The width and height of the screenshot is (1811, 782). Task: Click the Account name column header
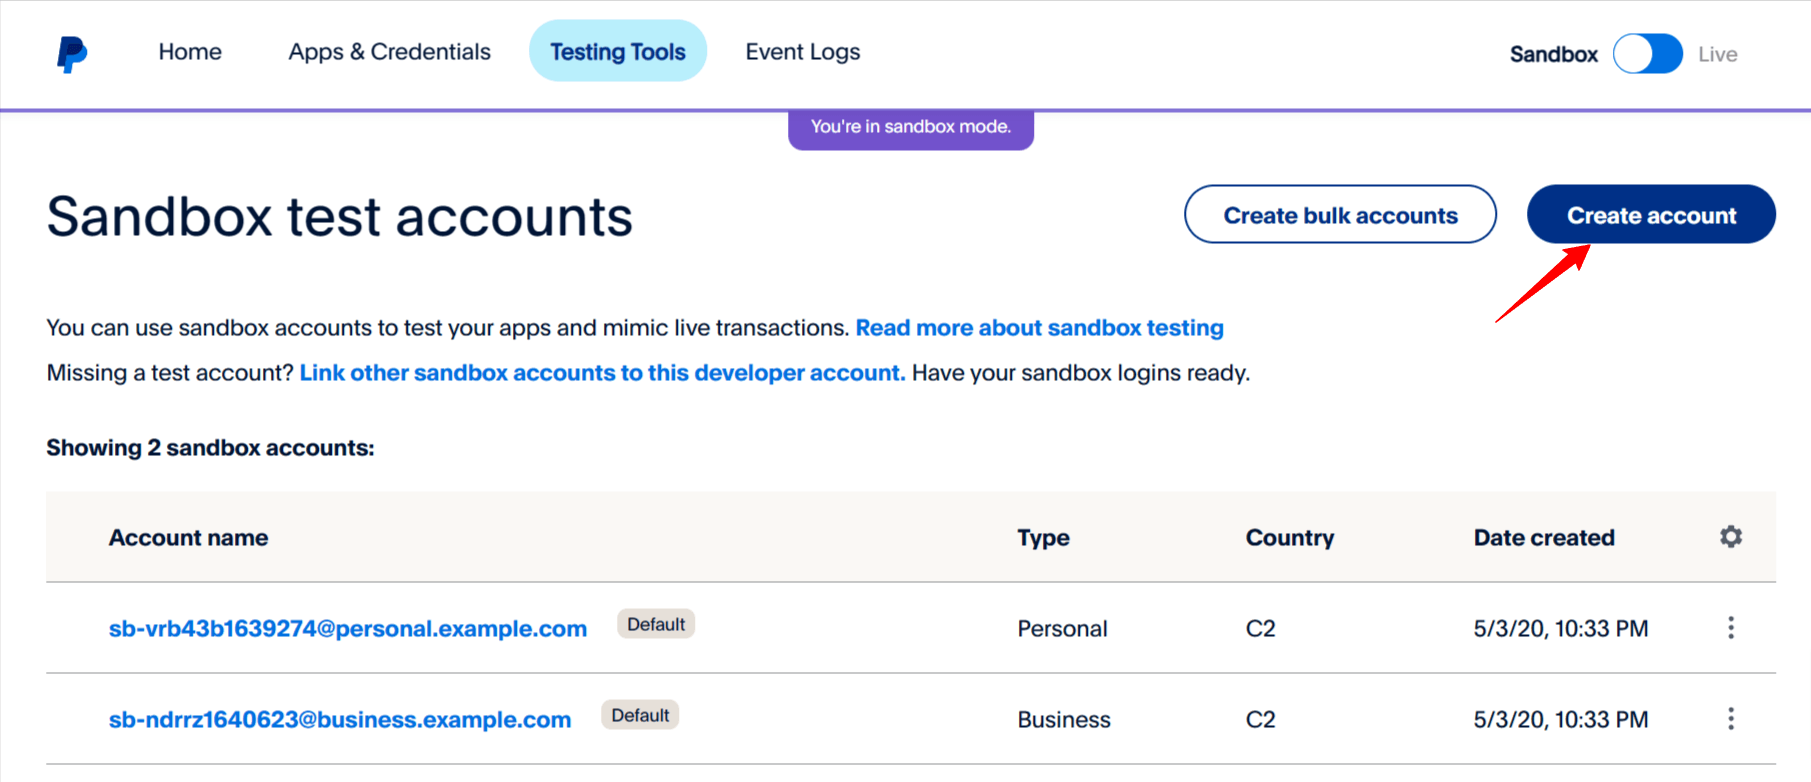tap(188, 538)
